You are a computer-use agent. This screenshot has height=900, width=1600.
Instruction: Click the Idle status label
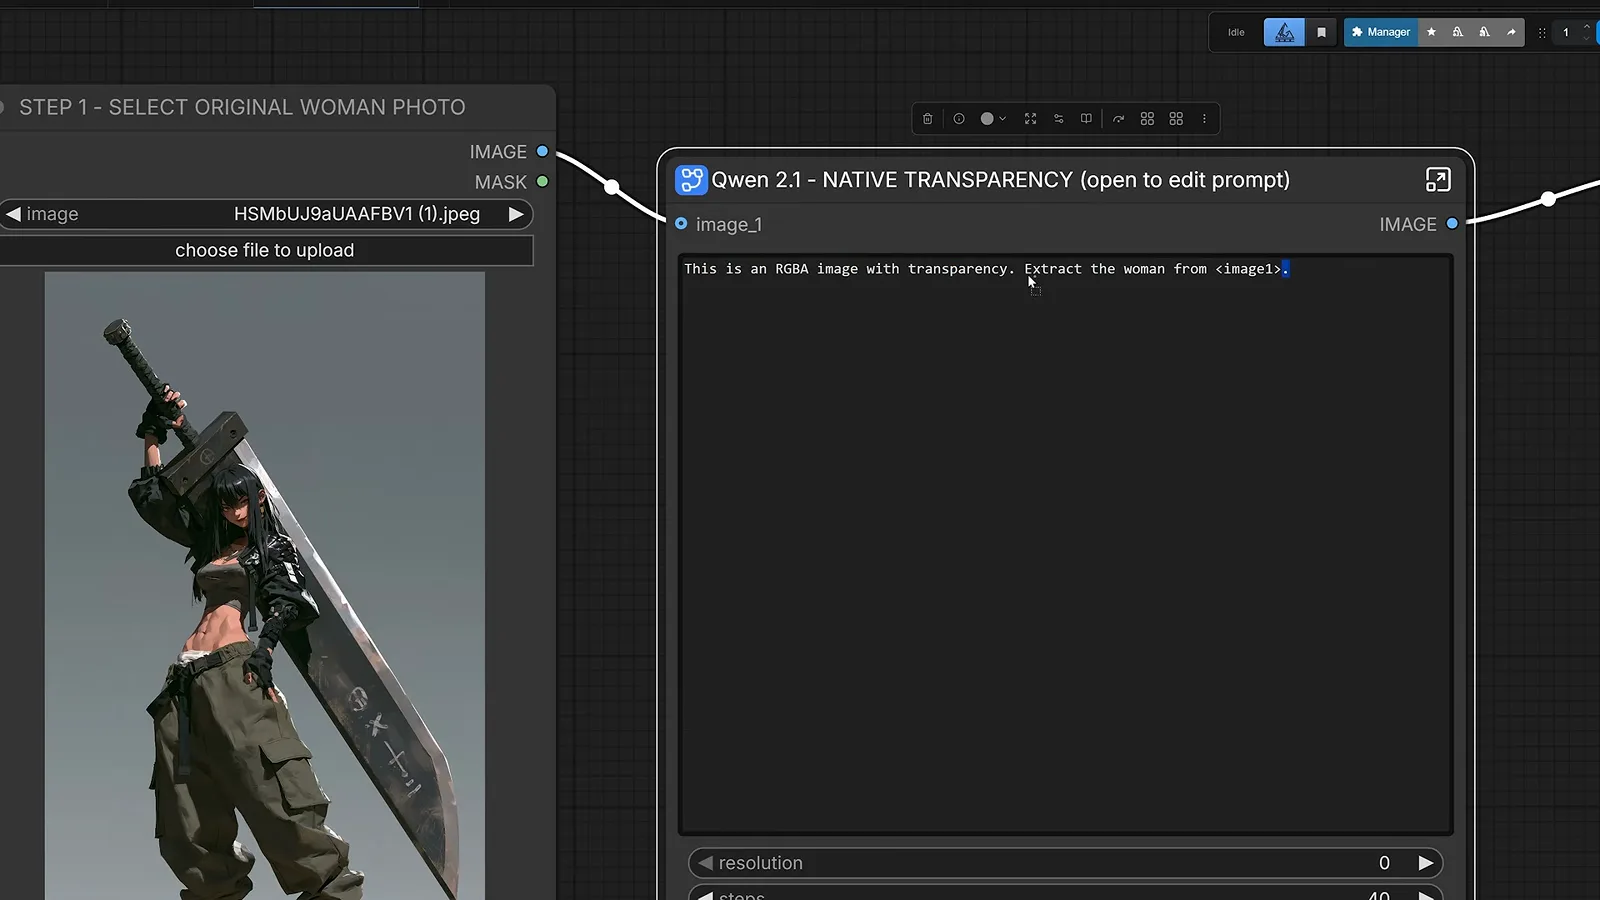[x=1236, y=32]
